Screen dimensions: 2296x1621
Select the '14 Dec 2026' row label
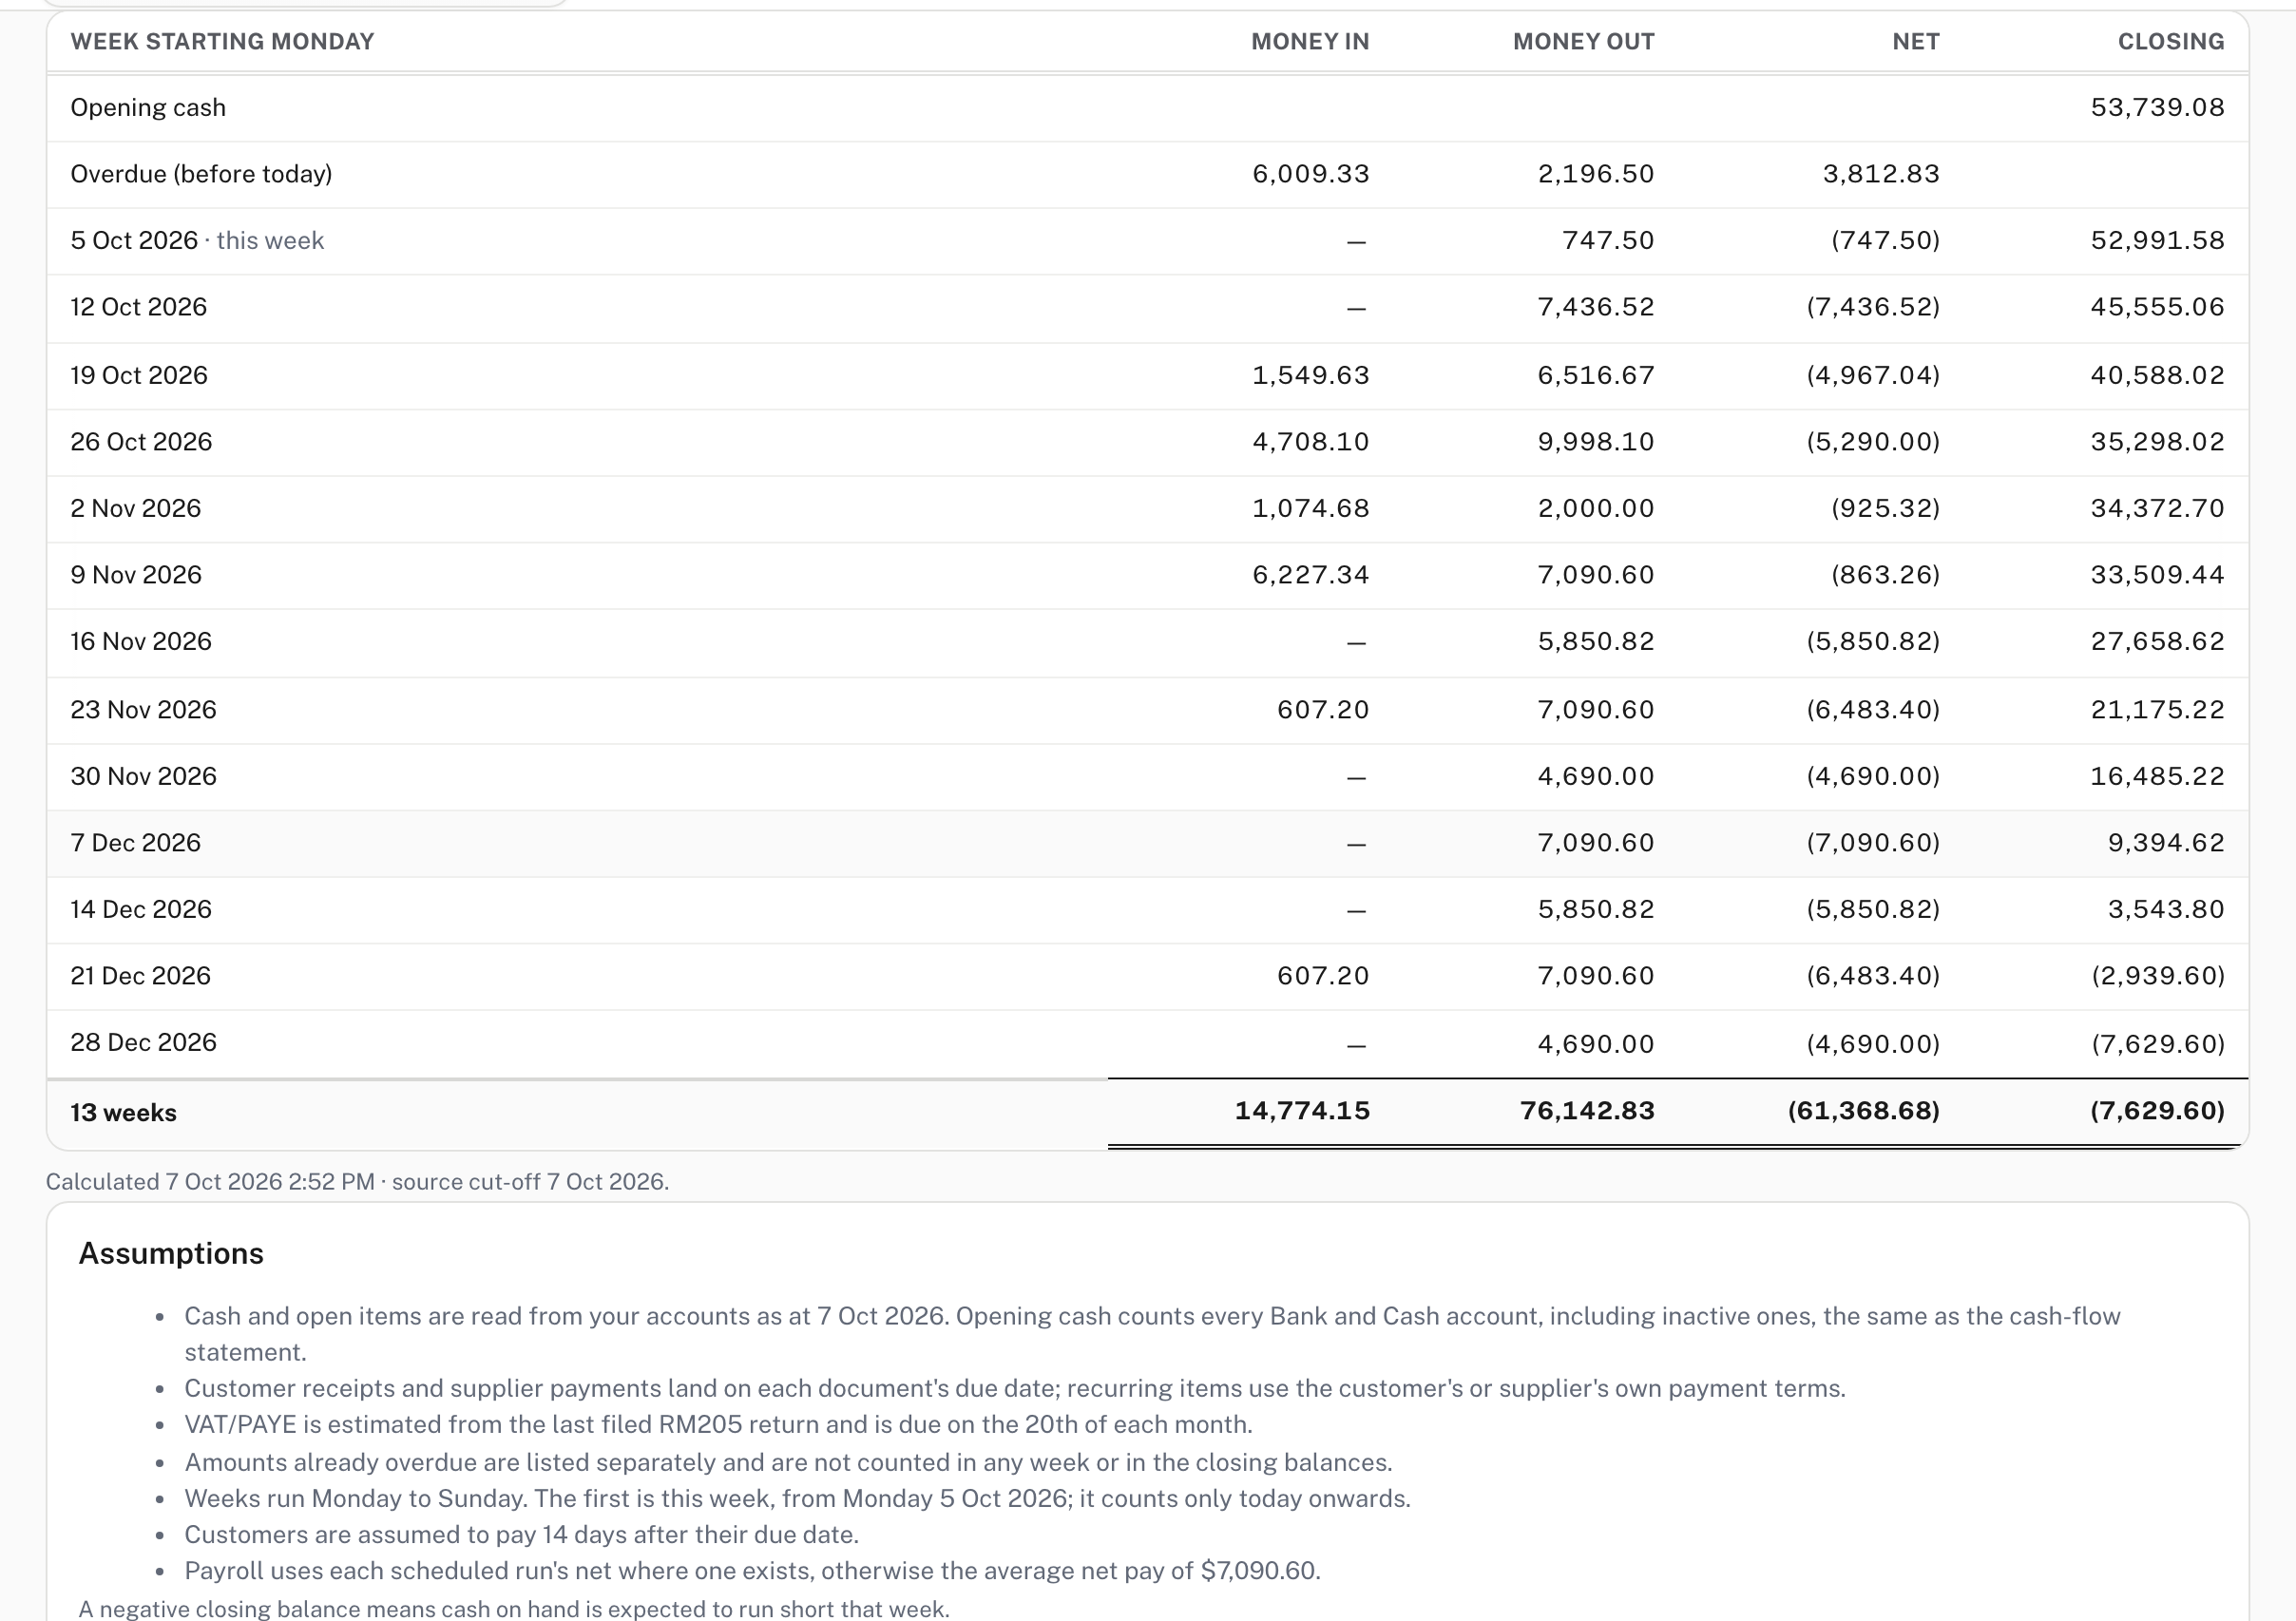pyautogui.click(x=141, y=909)
